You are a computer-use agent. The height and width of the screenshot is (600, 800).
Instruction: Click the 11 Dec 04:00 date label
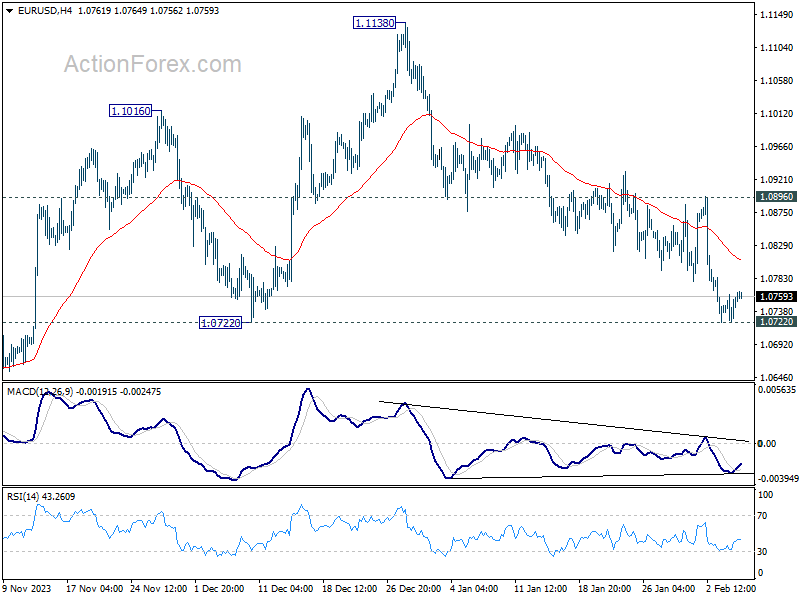285,588
